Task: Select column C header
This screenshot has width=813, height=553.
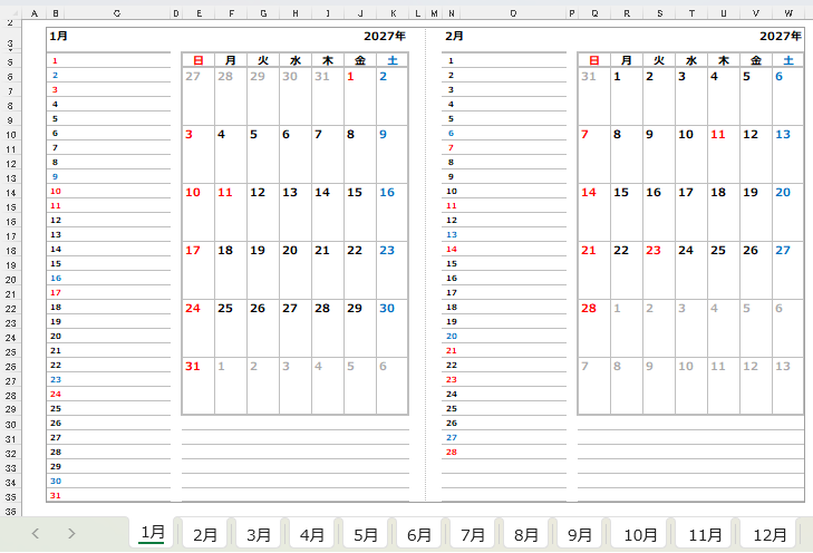Action: (x=117, y=13)
